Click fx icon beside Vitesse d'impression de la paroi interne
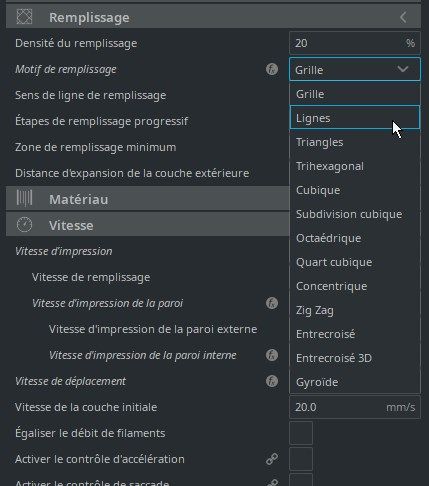429x486 pixels. point(272,355)
